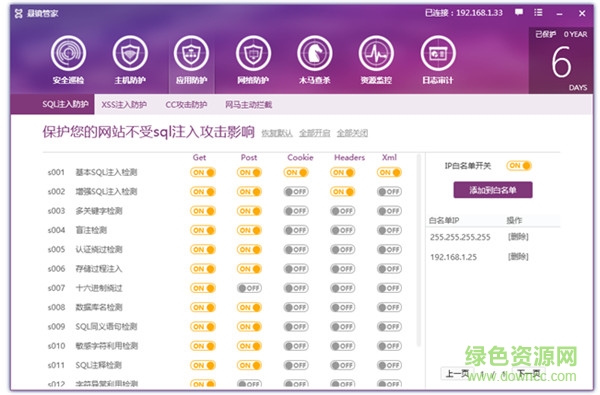This screenshot has width=600, height=395.
Task: Toggle s011 Xml switch
Action: pyautogui.click(x=389, y=366)
